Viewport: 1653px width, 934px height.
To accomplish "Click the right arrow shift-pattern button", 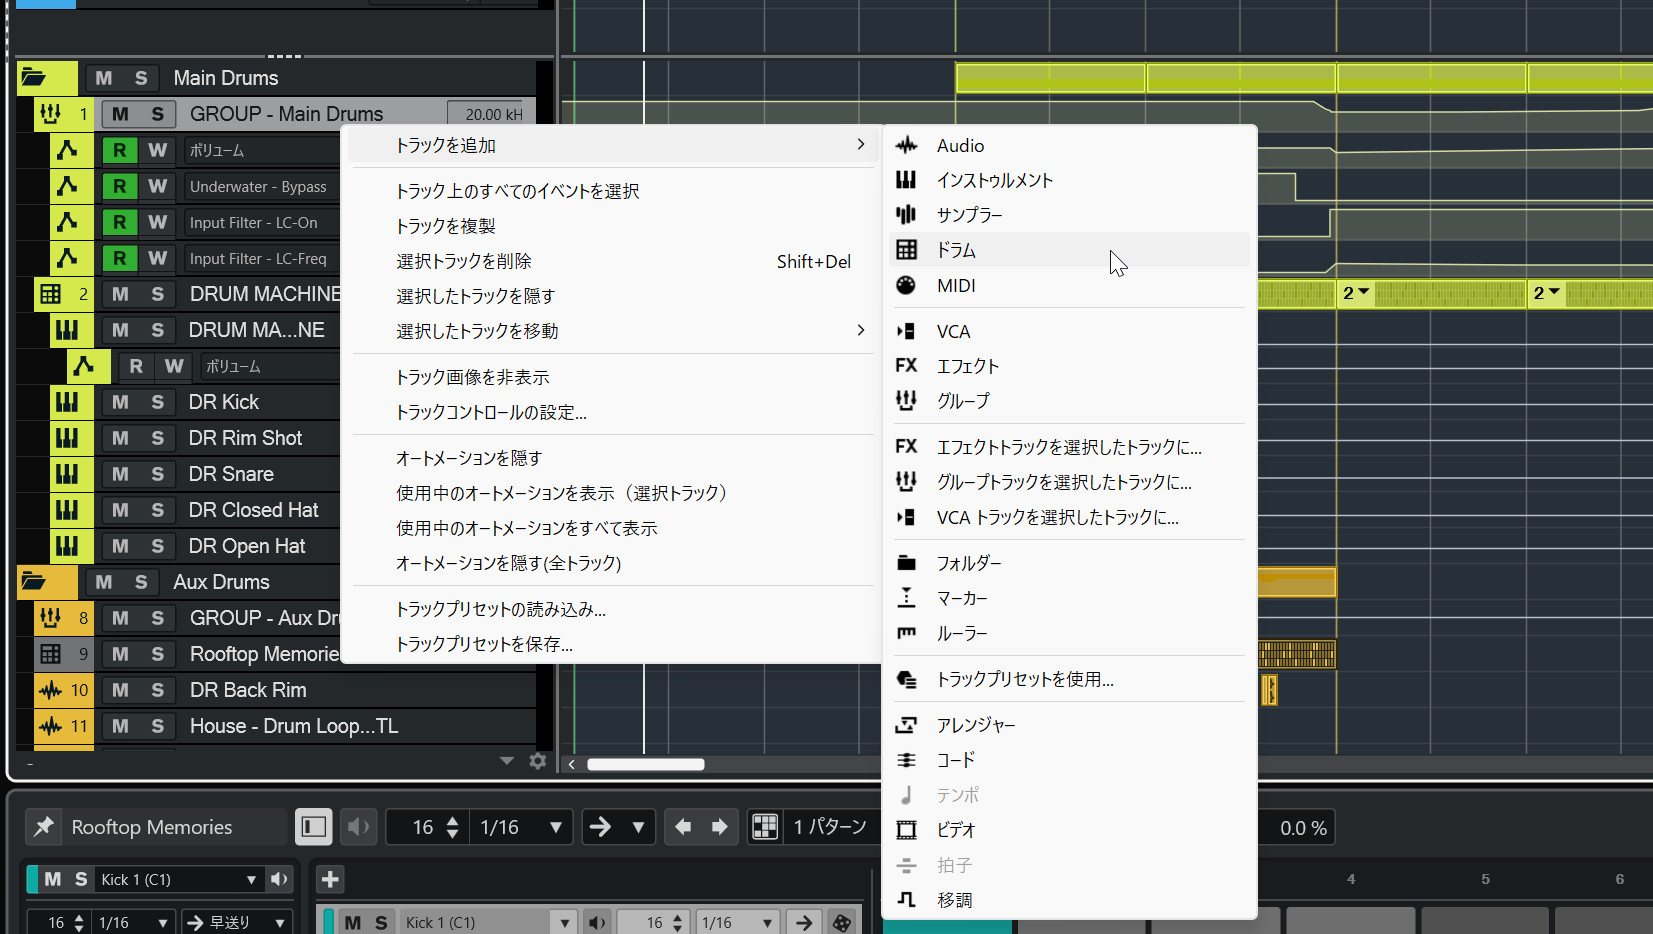I will [x=719, y=827].
